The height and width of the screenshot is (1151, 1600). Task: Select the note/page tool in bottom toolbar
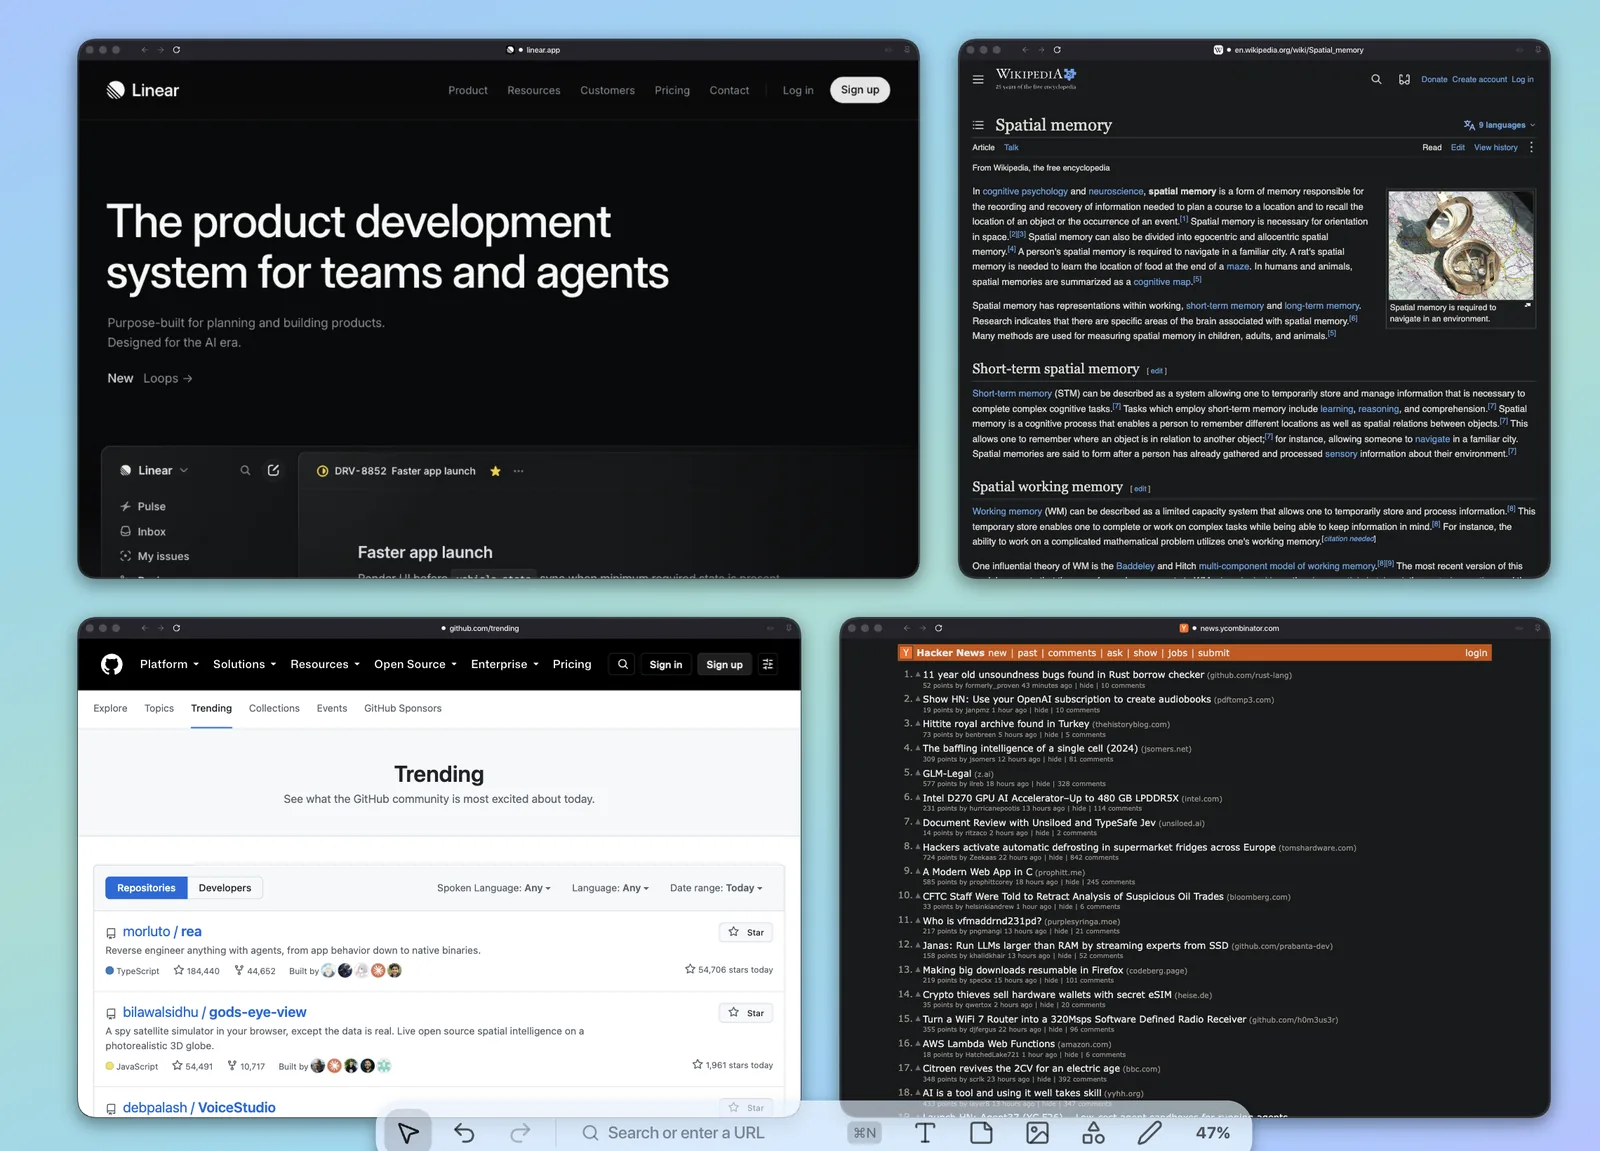tap(981, 1133)
